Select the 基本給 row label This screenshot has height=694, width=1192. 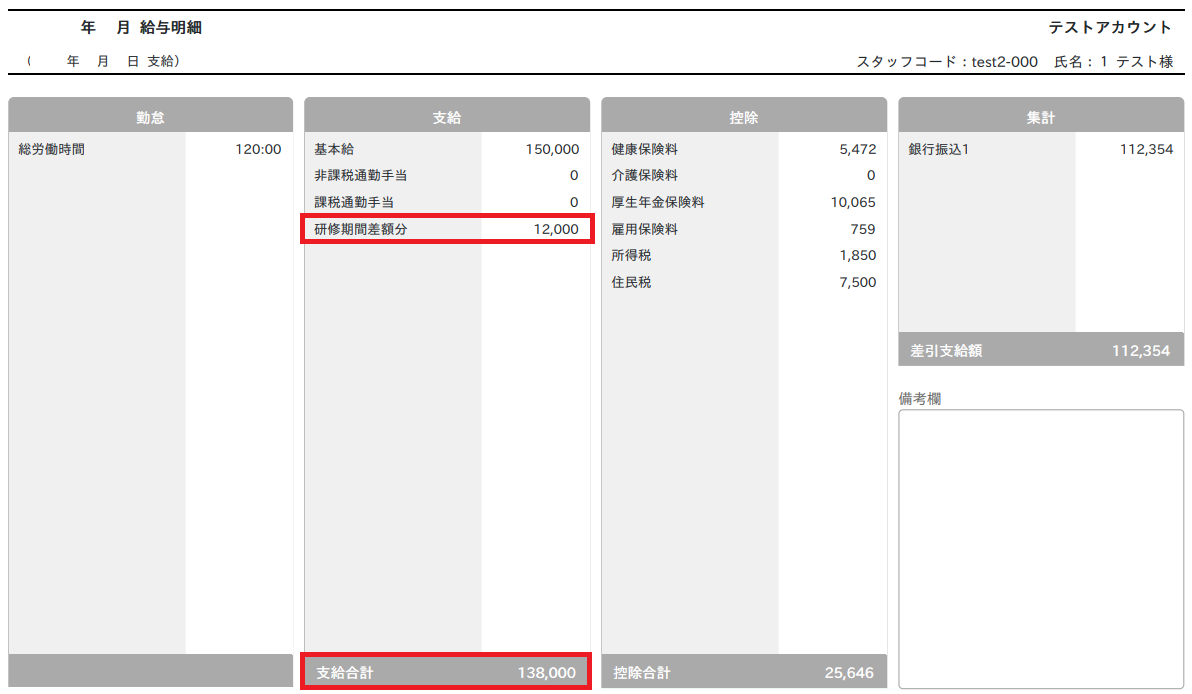coord(334,149)
